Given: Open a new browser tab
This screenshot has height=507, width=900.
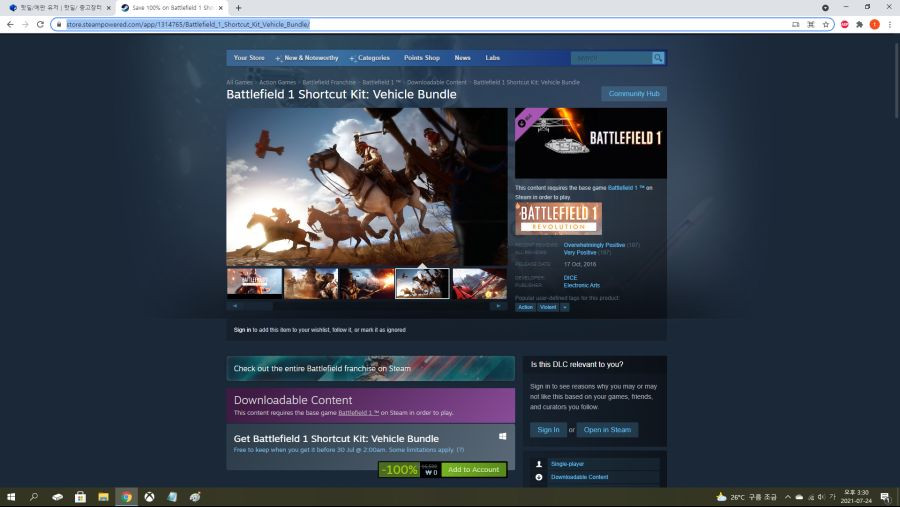Looking at the screenshot, I should point(238,7).
